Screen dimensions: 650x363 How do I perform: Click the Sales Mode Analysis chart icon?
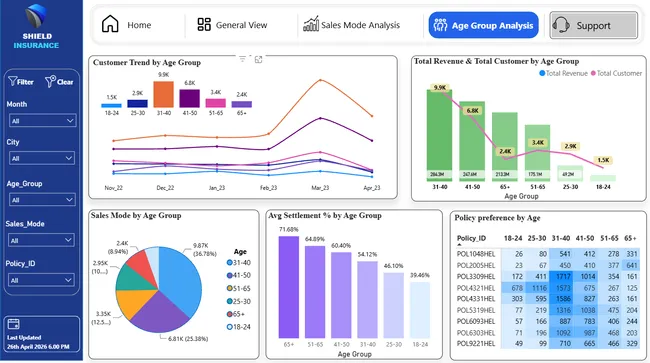(x=311, y=24)
